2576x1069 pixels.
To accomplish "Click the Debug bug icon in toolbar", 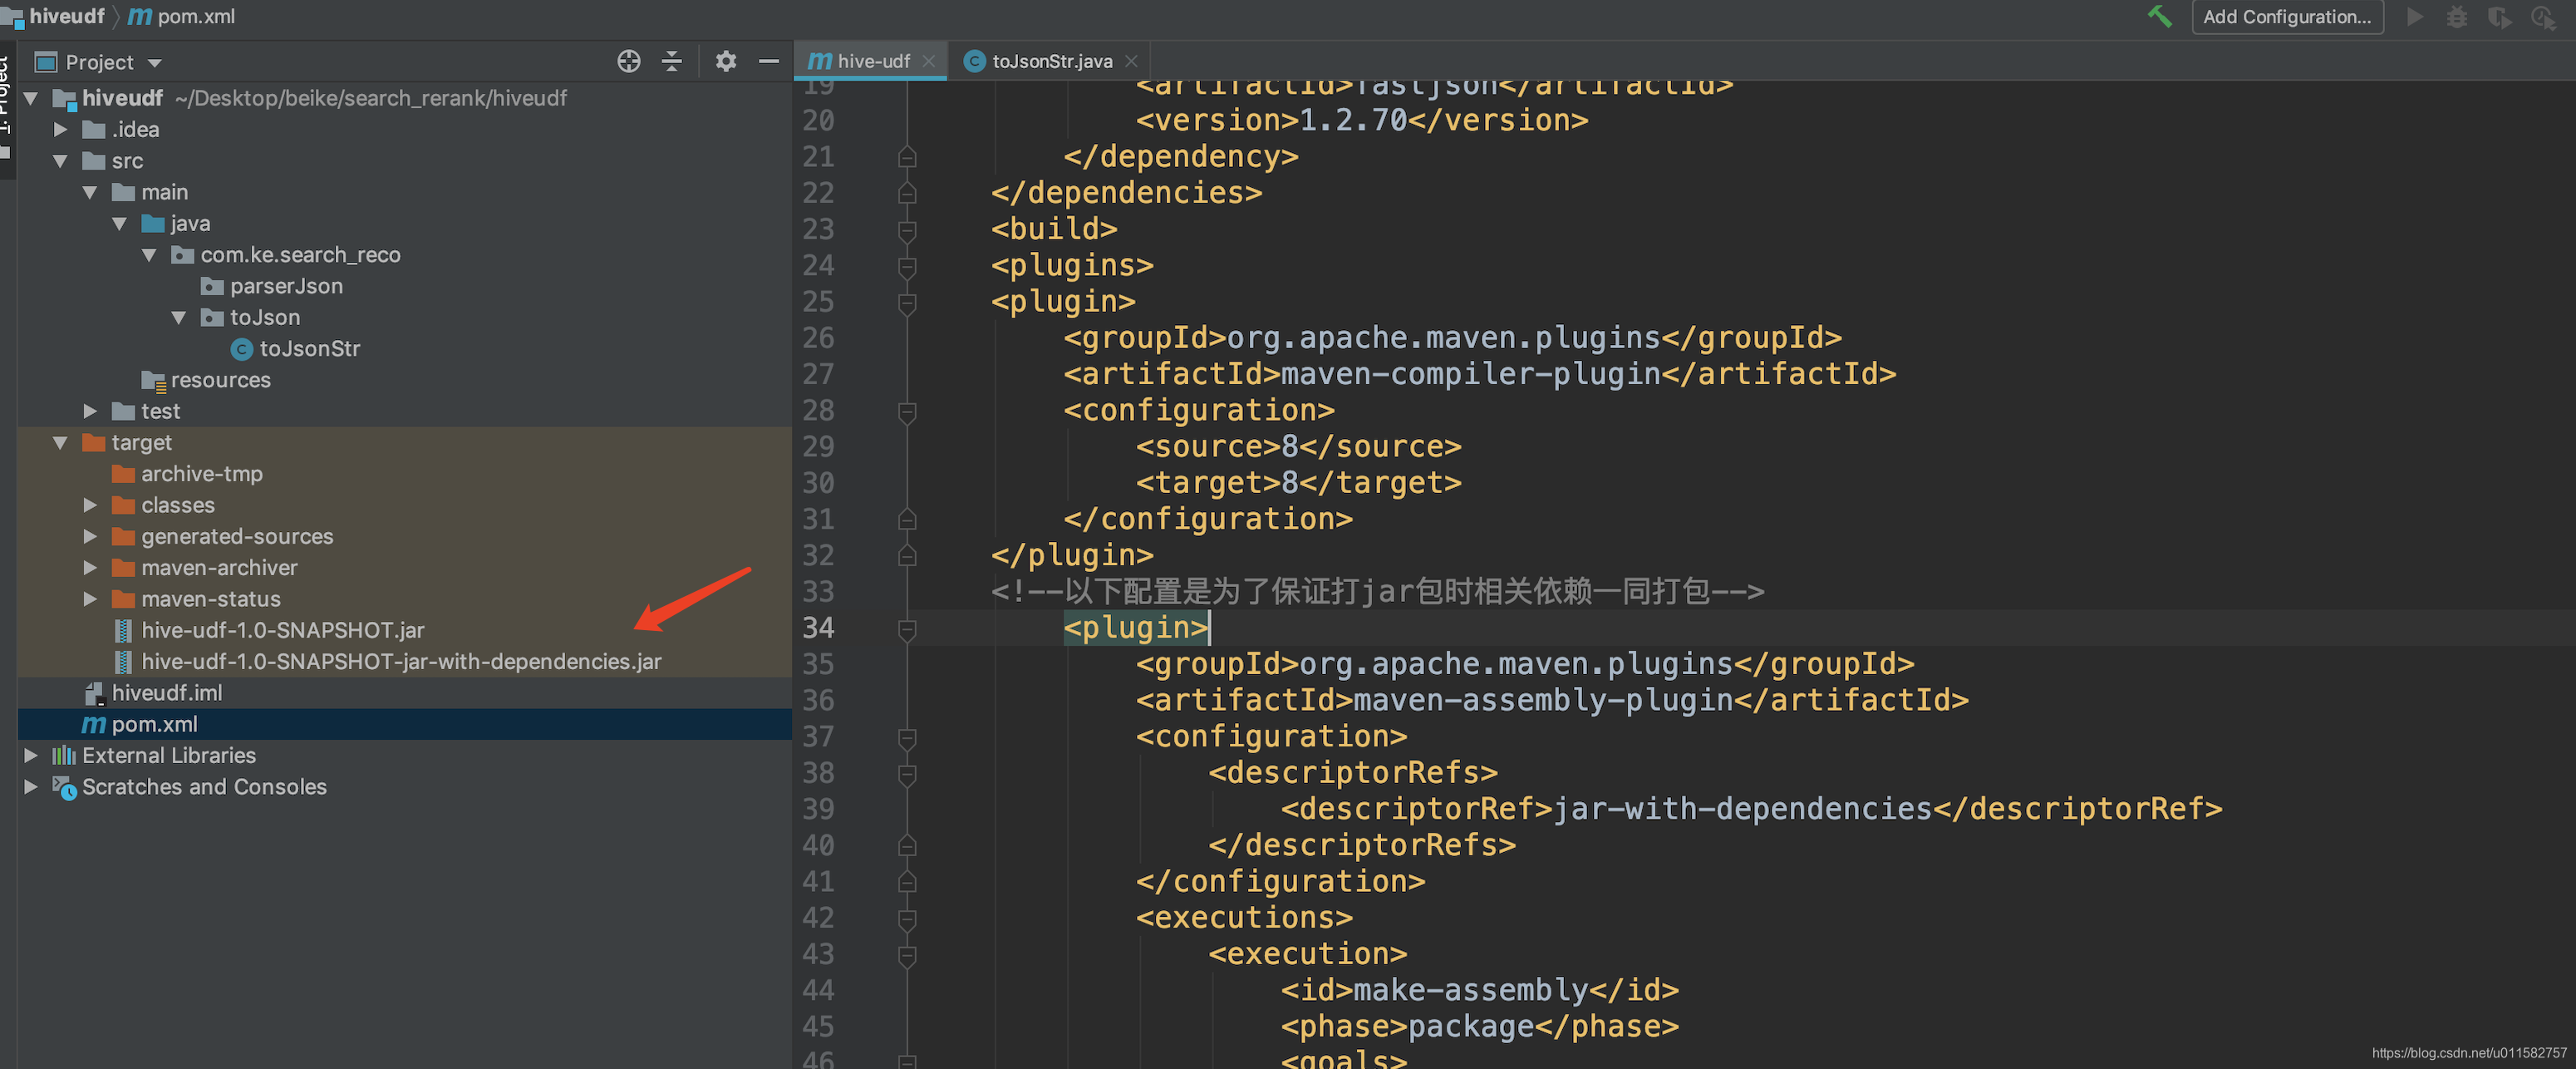I will click(x=2457, y=17).
